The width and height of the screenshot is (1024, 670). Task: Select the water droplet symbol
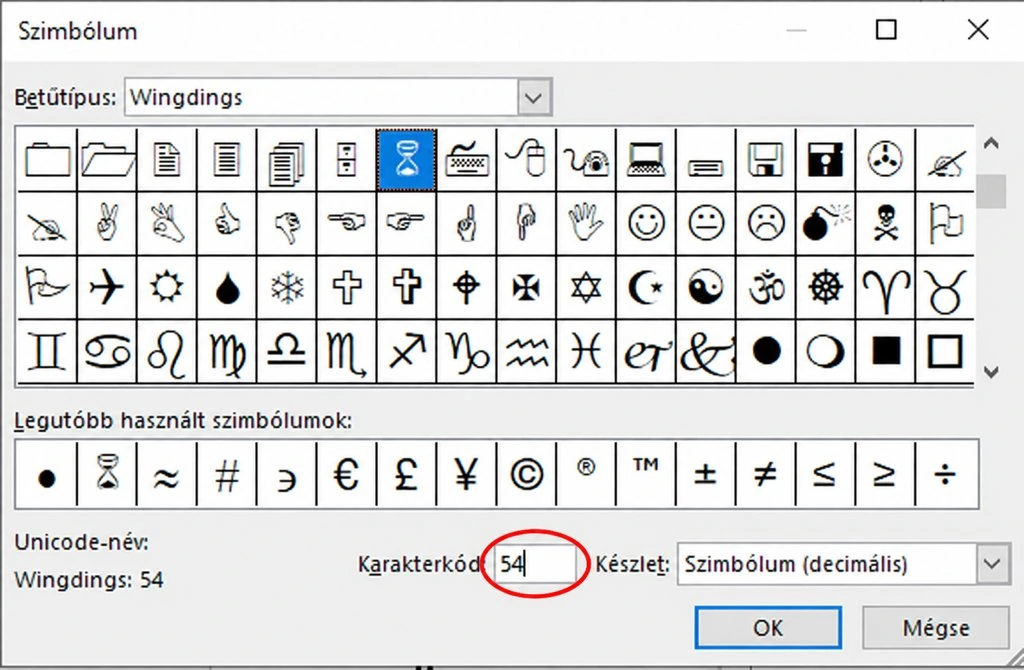(x=227, y=287)
